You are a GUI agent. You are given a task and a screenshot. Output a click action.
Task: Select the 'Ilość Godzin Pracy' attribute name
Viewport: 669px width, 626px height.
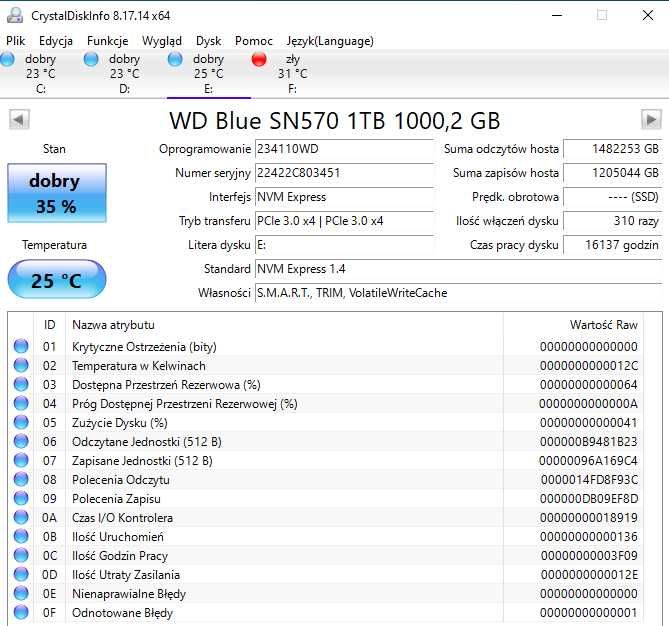point(120,556)
